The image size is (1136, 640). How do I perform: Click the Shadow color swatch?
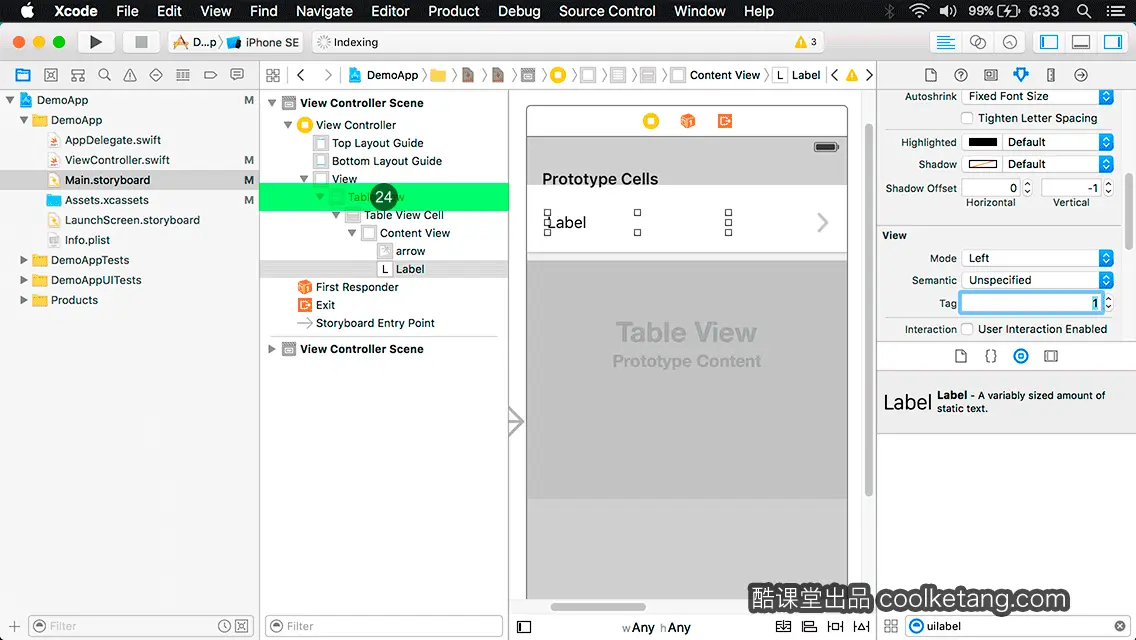[x=982, y=164]
